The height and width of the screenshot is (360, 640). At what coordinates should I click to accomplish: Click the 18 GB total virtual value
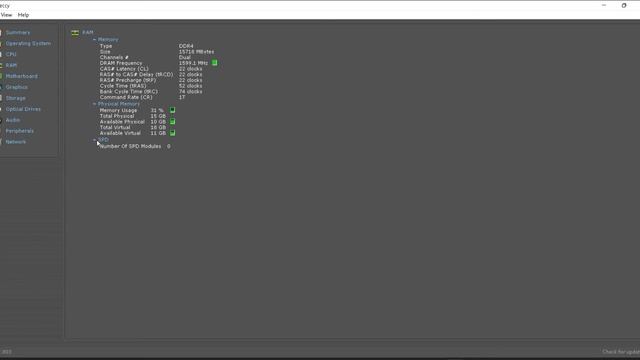158,128
